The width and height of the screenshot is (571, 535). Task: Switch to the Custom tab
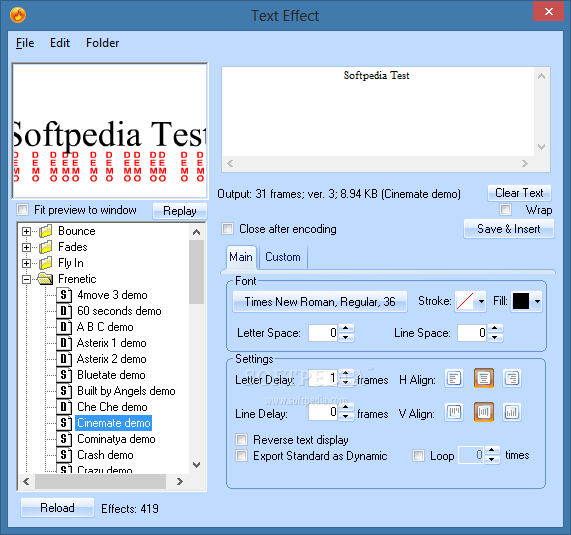click(283, 257)
